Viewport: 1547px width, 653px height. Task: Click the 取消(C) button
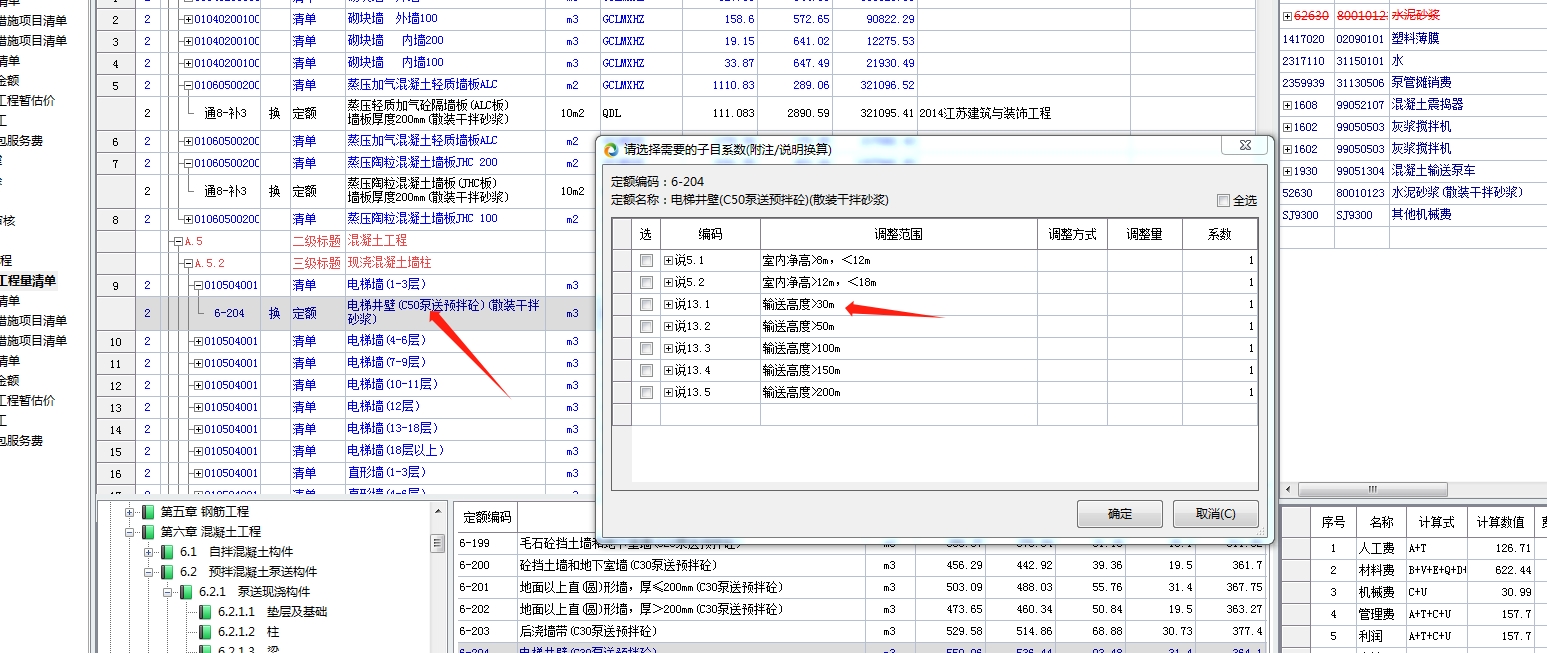point(1215,514)
